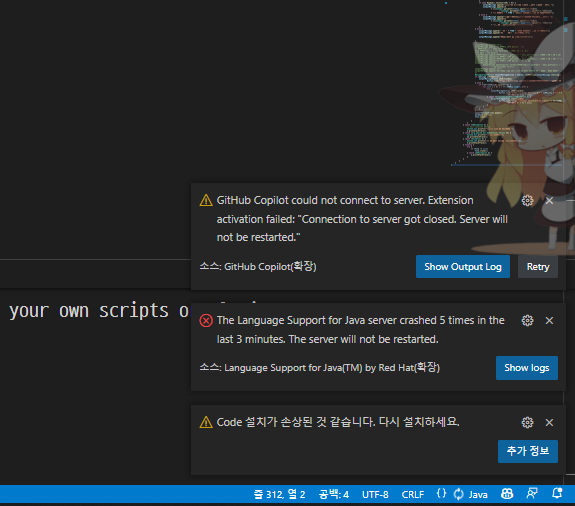This screenshot has width=575, height=506.
Task: Click the curly braces language status icon
Action: pyautogui.click(x=442, y=494)
